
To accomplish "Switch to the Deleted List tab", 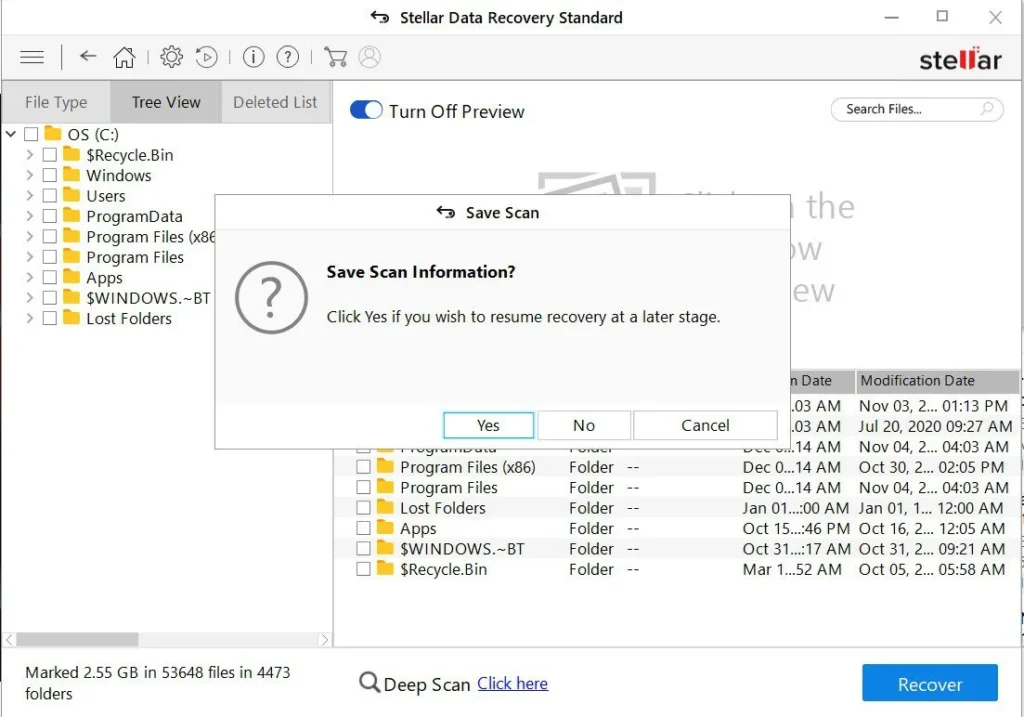I will [x=275, y=102].
